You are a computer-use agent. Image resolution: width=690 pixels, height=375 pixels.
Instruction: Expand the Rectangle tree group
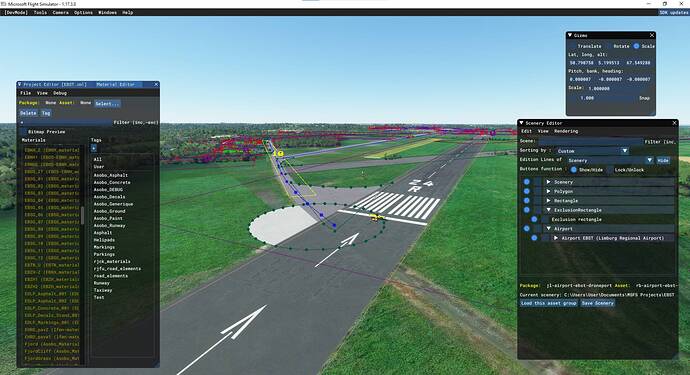pos(548,201)
